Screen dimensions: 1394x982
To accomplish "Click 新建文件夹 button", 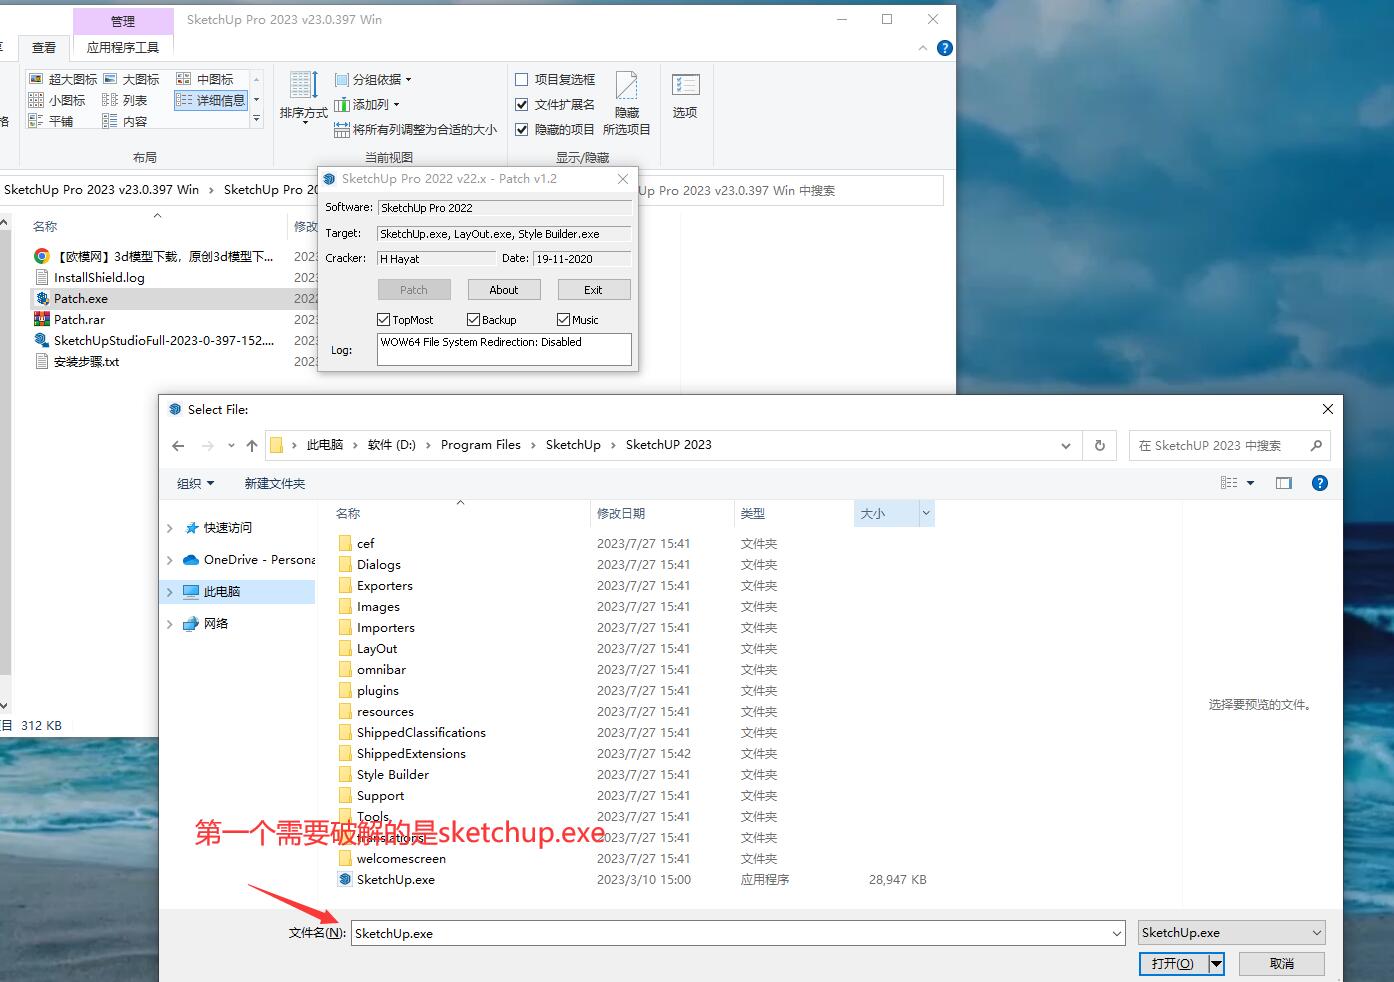I will 275,484.
